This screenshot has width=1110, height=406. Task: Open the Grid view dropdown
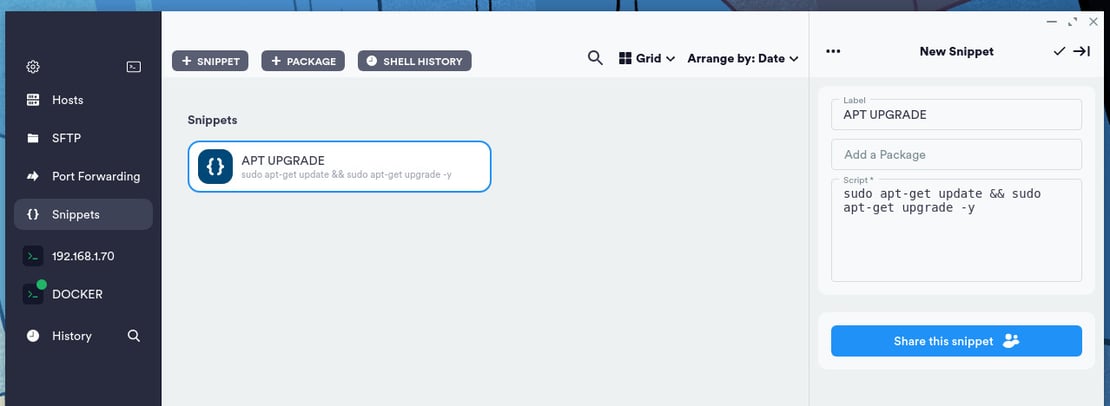pos(647,59)
